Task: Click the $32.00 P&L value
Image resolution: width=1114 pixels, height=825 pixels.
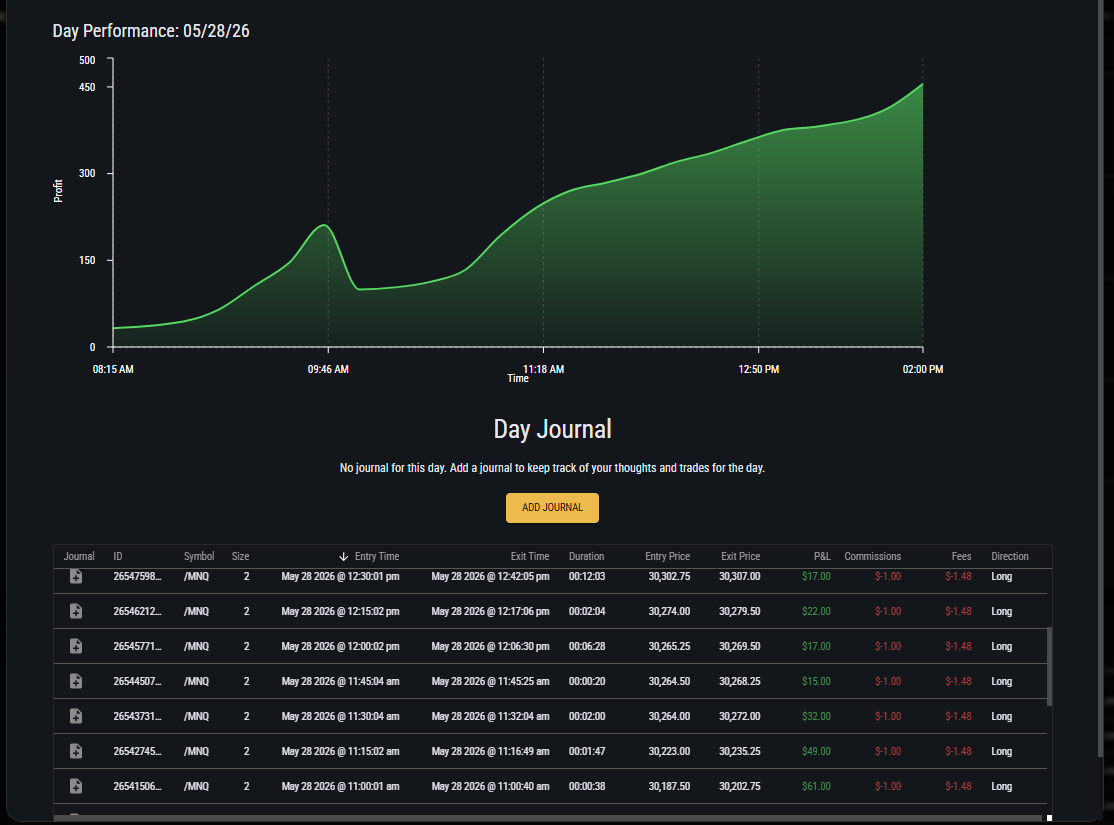Action: (x=816, y=716)
